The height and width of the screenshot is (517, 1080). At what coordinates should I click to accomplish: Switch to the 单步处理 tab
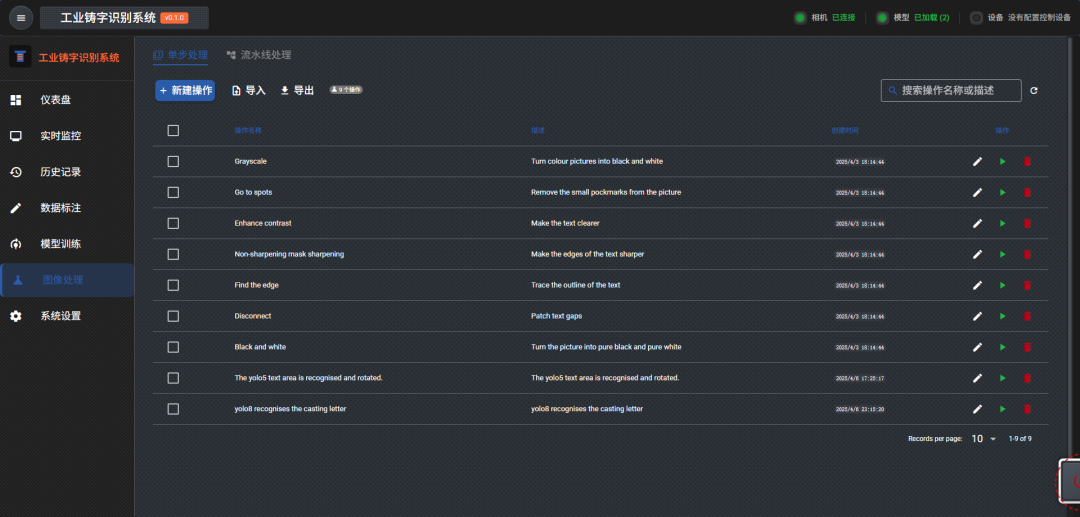[x=180, y=55]
